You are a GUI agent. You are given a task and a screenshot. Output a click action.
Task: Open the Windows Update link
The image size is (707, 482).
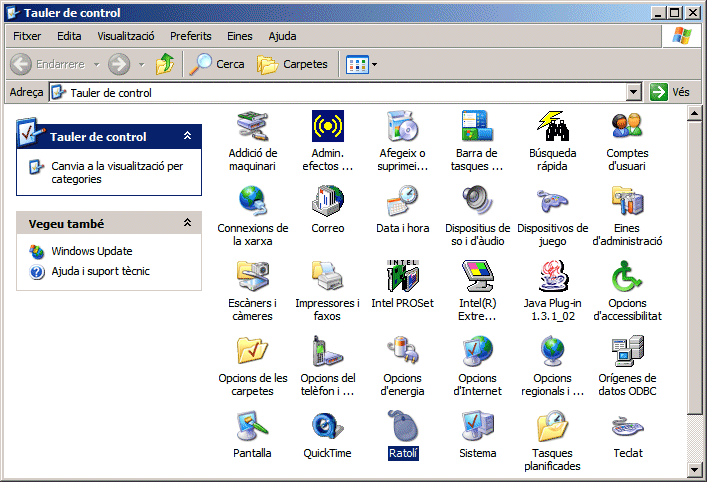pos(92,251)
